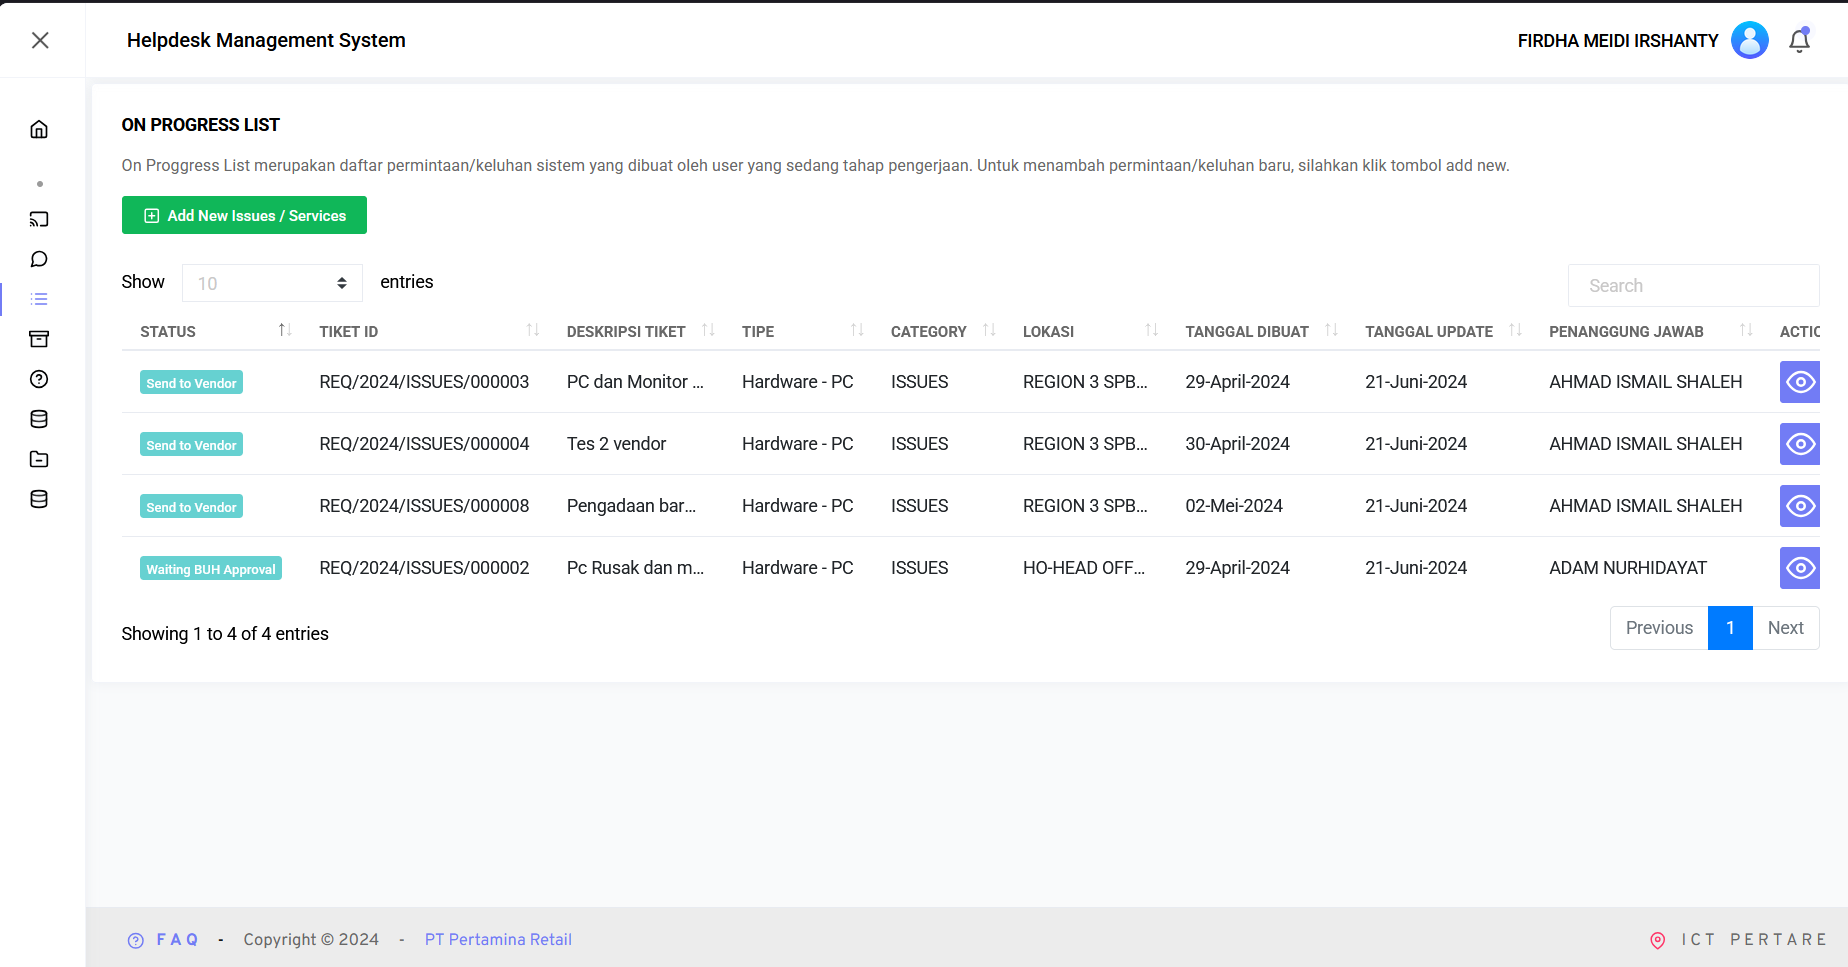Click the ADAM NURHIDAYAT cell
The width and height of the screenshot is (1848, 967).
click(x=1627, y=568)
